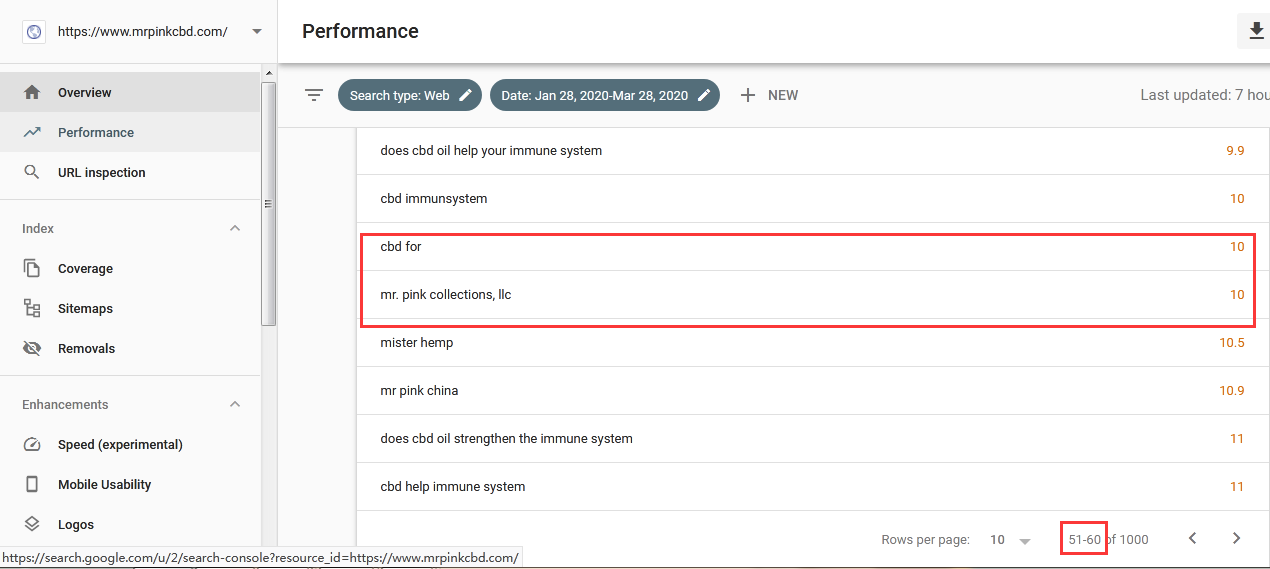Open Overview in sidebar
The height and width of the screenshot is (569, 1270).
tap(130, 92)
